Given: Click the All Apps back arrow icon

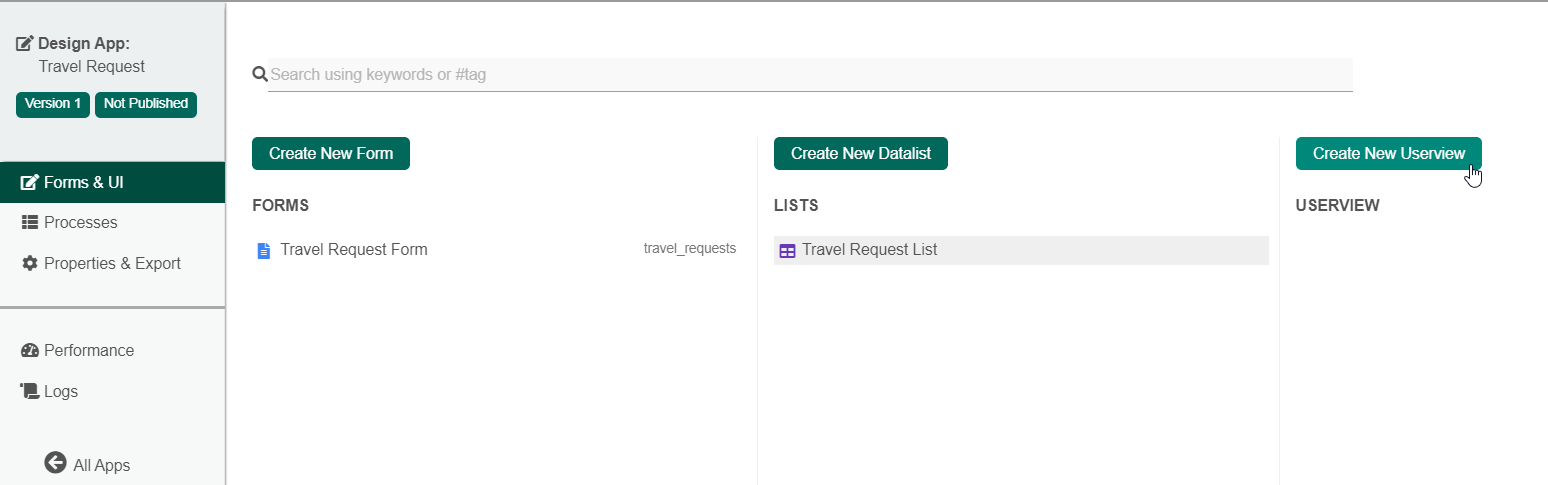Looking at the screenshot, I should 56,463.
